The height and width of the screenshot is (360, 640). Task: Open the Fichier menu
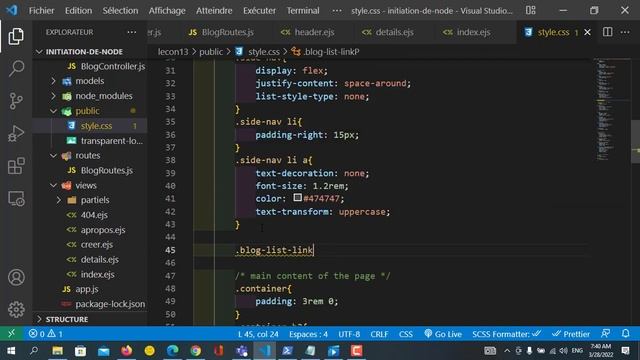(41, 10)
